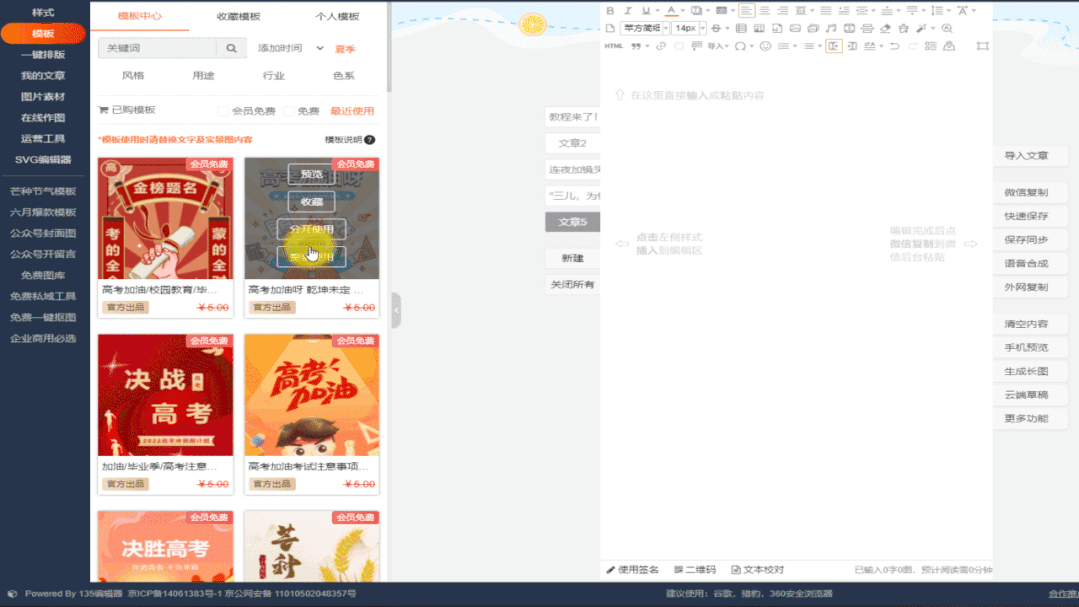Viewport: 1079px width, 607px height.
Task: Click the 最近使用 filter link
Action: [352, 111]
